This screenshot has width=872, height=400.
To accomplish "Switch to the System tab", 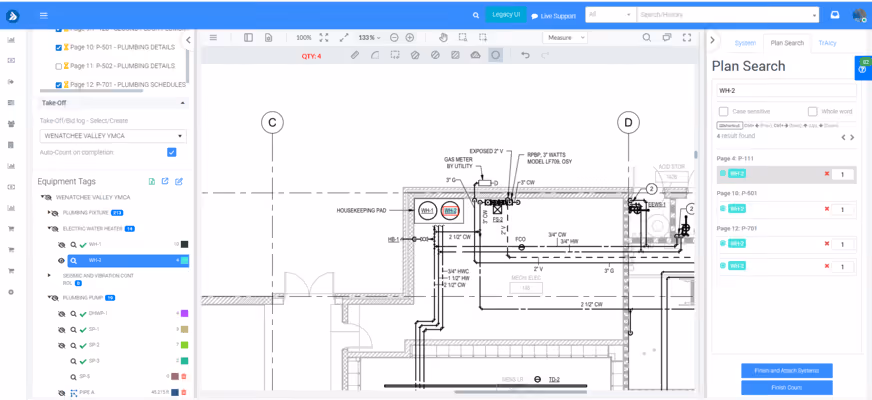I will (745, 43).
